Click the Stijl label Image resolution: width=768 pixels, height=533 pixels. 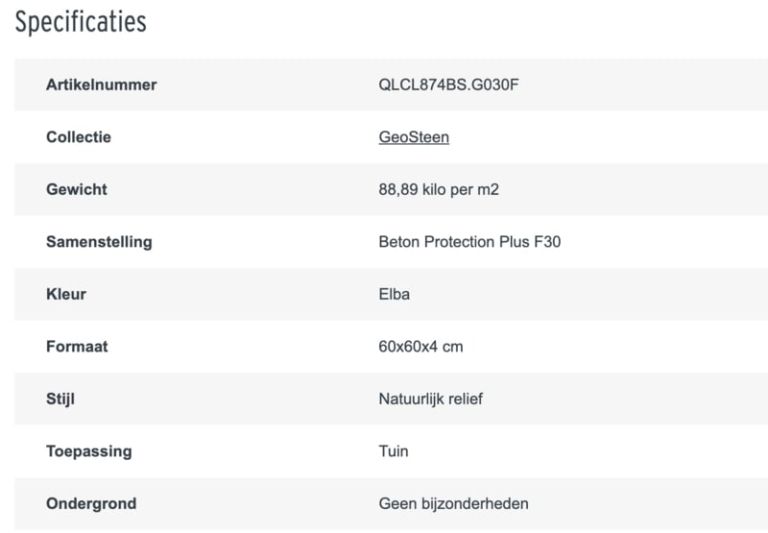click(60, 399)
